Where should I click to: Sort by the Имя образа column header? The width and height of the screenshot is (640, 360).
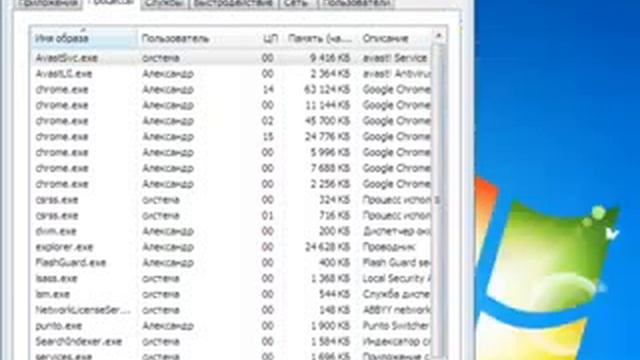point(84,38)
